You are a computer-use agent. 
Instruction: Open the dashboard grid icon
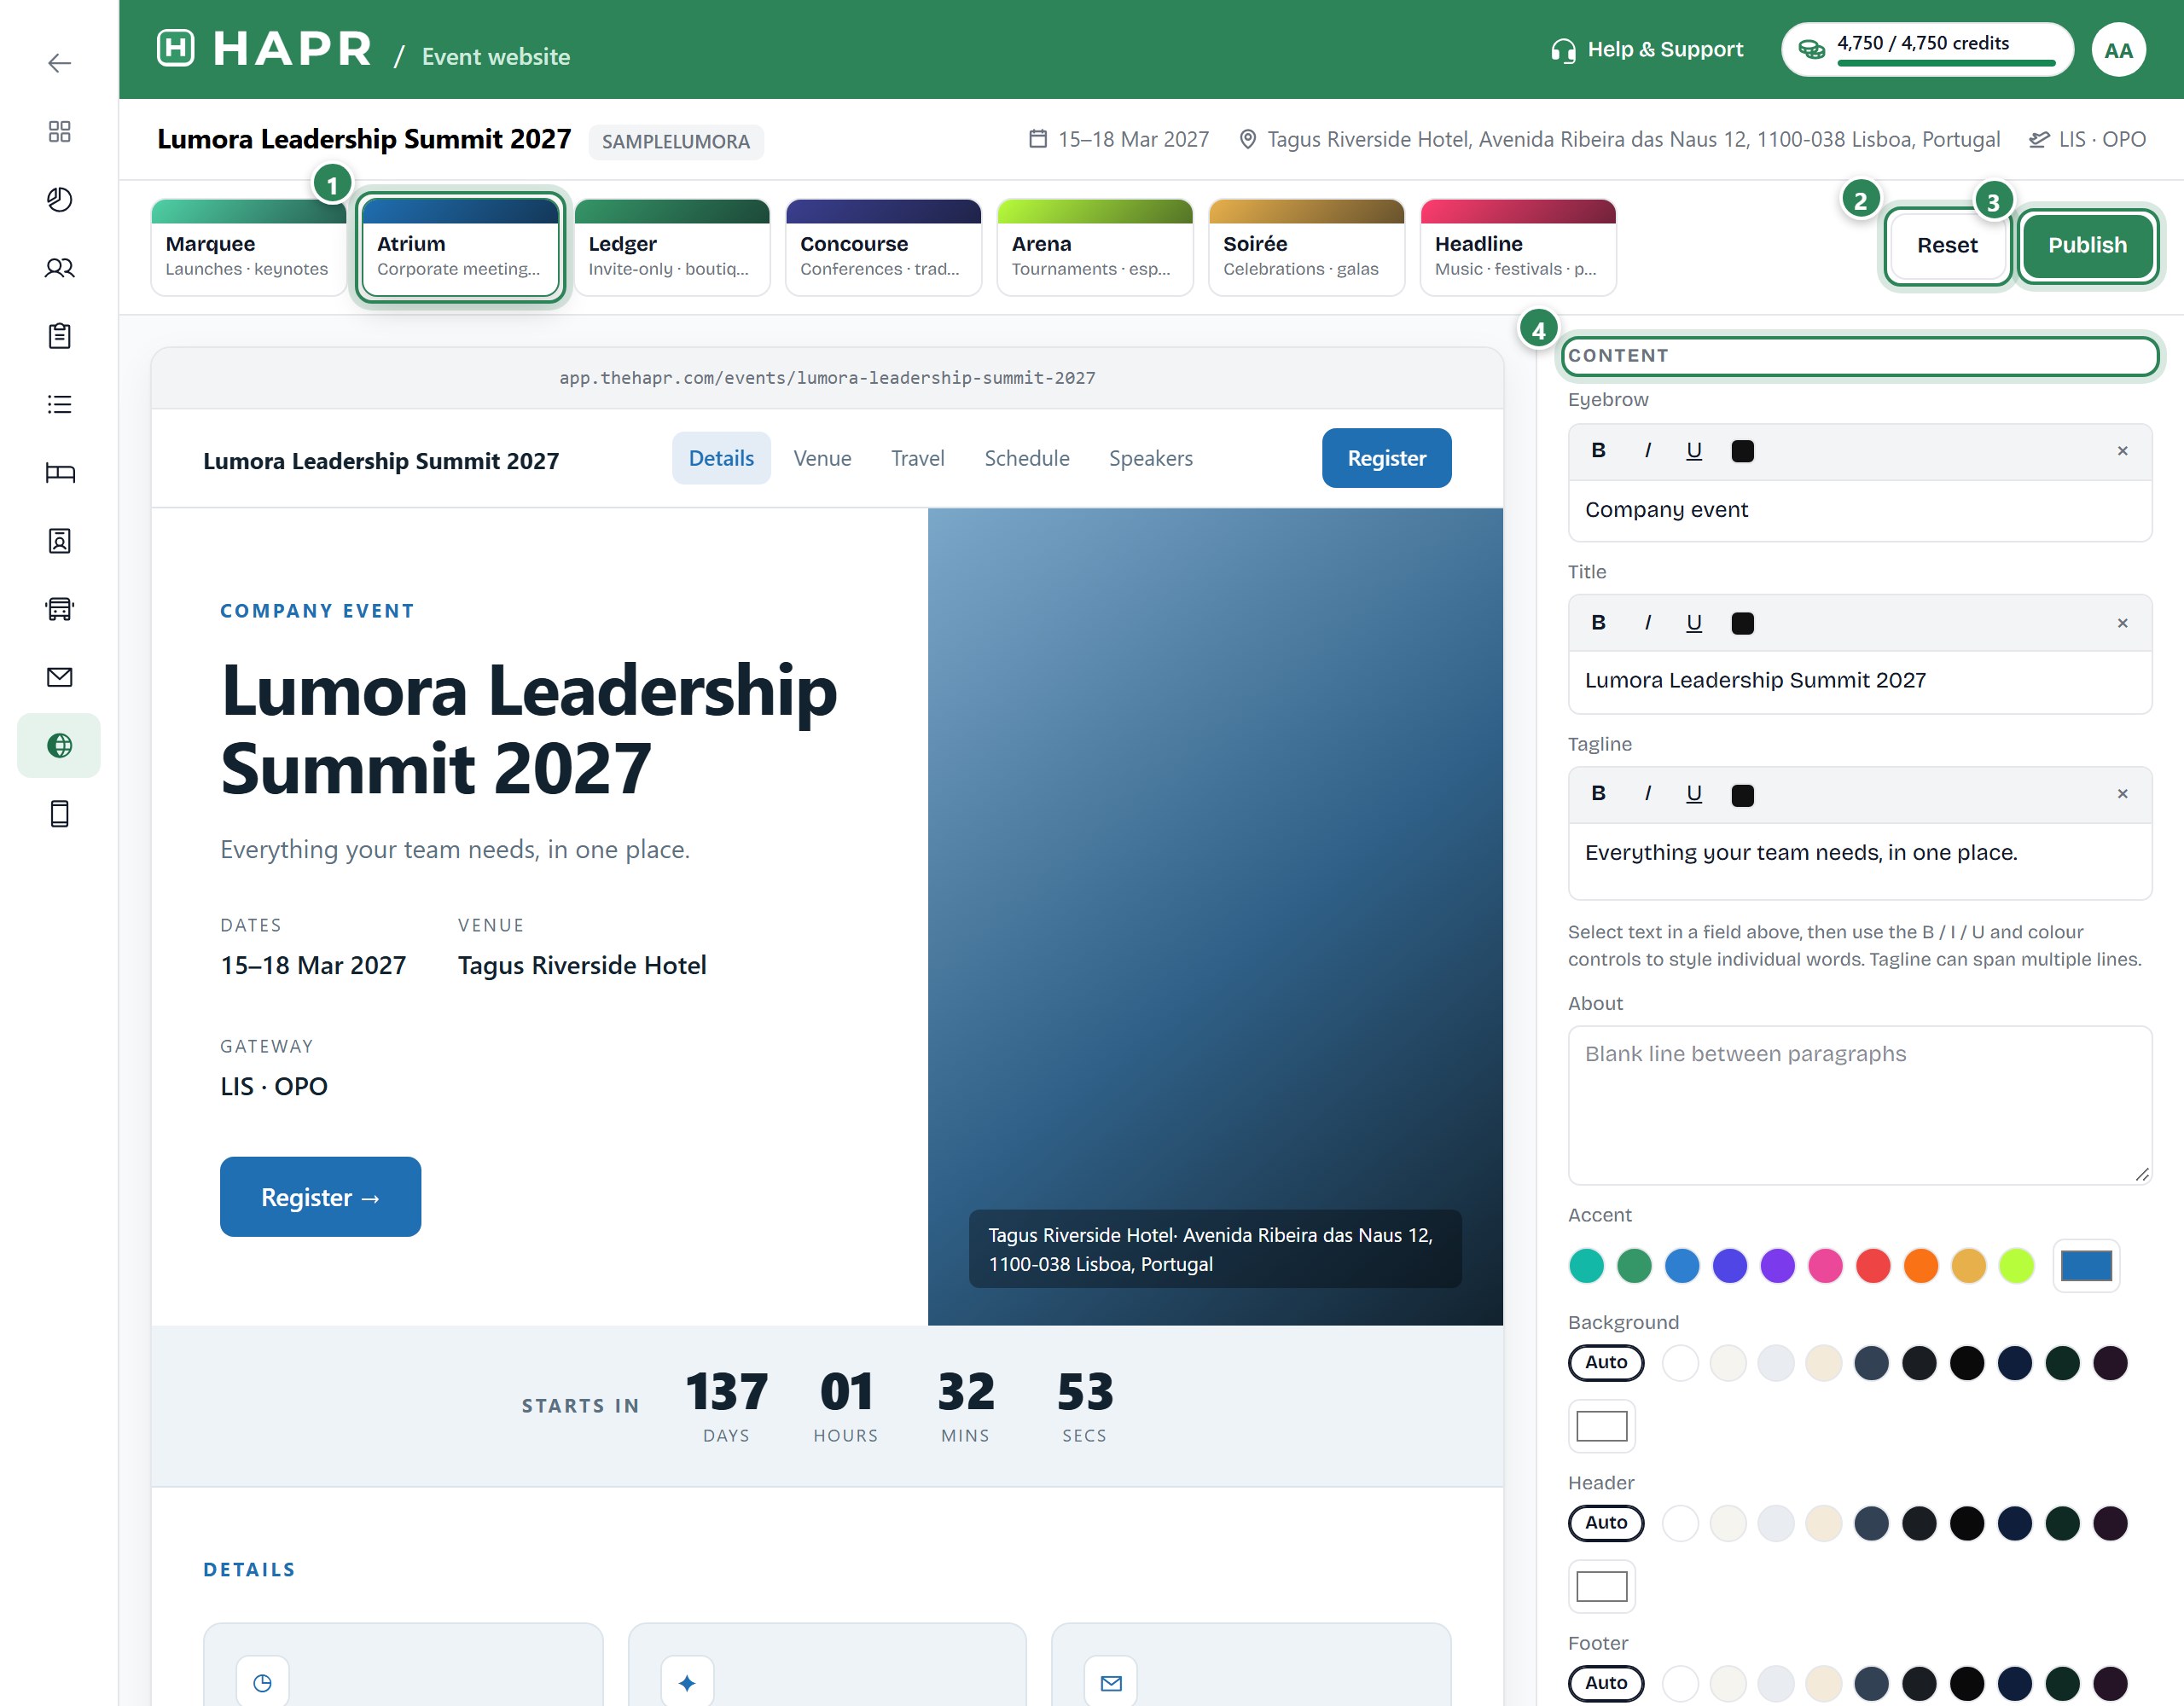59,131
